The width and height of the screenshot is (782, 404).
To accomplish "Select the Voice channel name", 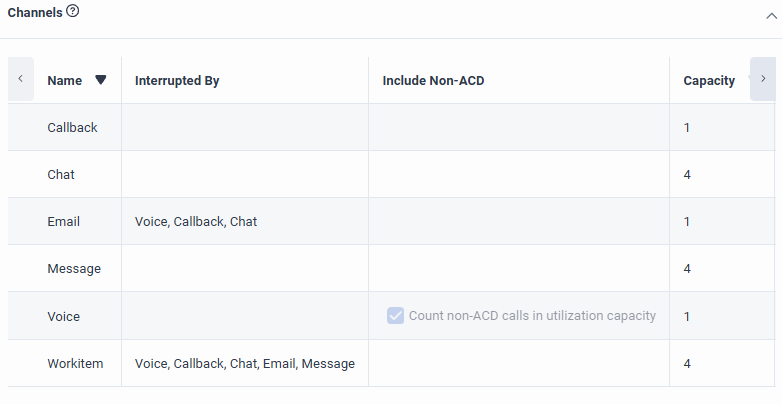I will (x=63, y=316).
